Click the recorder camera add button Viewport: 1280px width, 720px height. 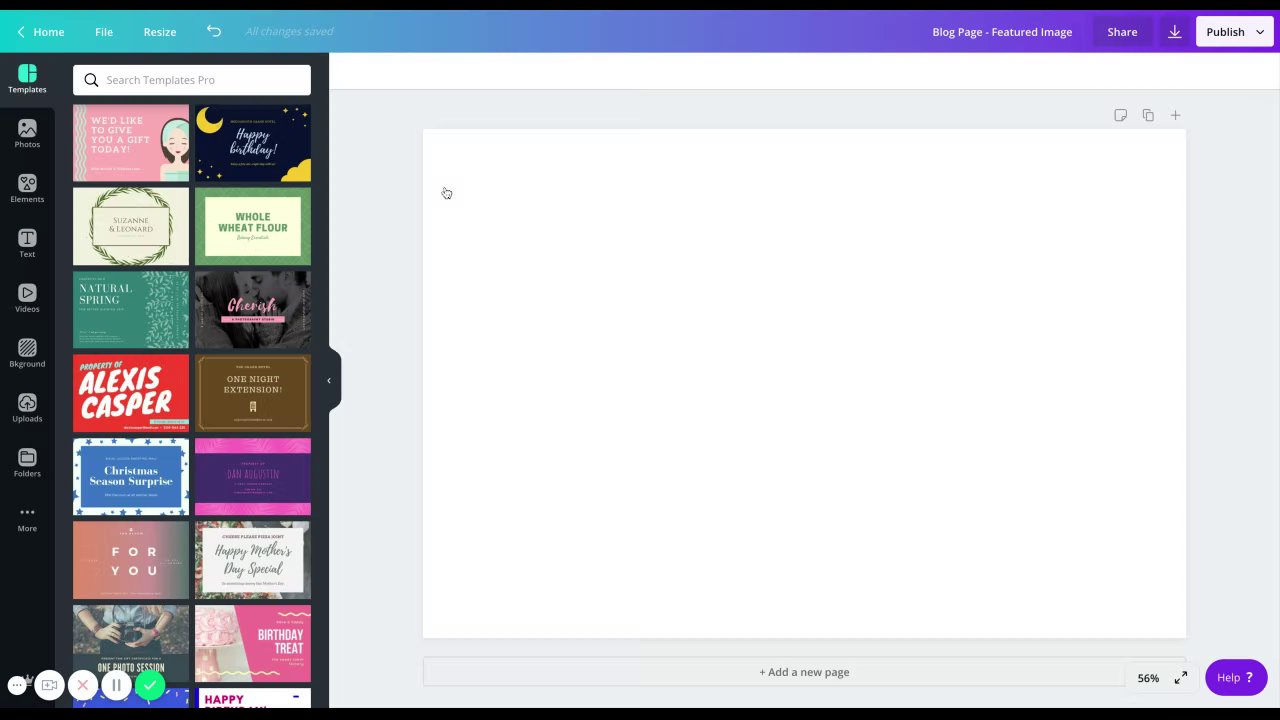coord(49,685)
